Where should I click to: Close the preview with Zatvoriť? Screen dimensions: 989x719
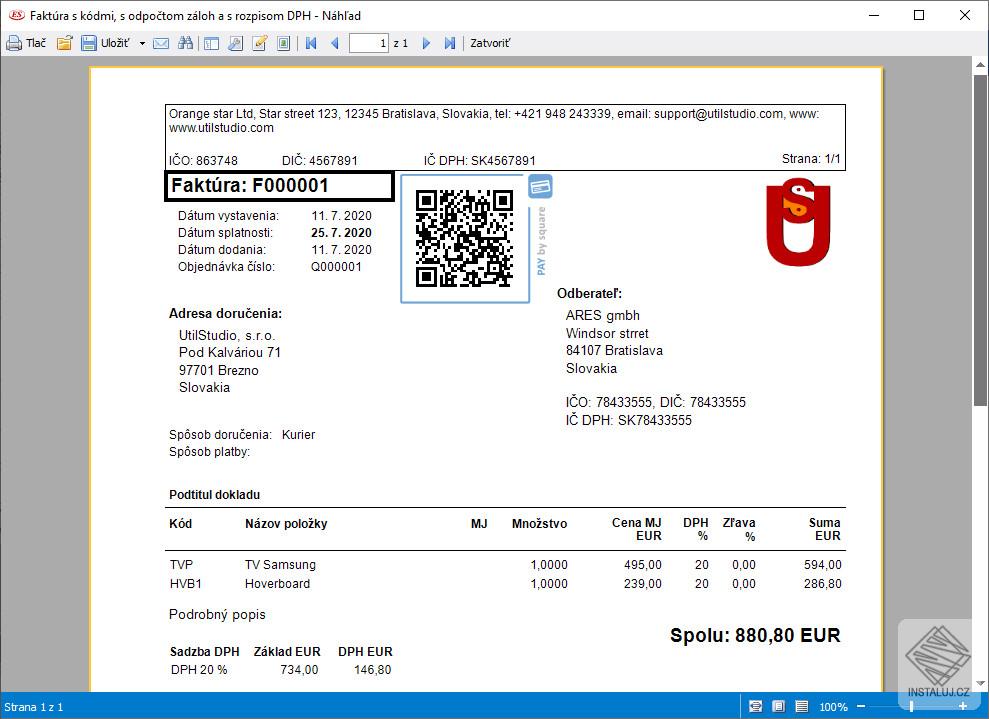click(x=490, y=43)
